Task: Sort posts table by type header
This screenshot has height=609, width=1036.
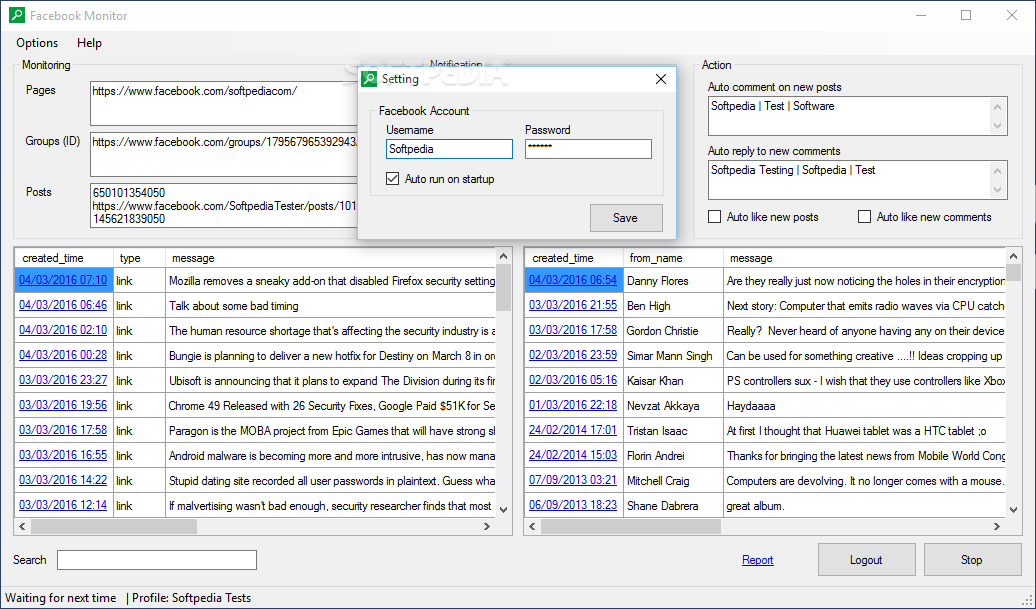Action: point(139,258)
